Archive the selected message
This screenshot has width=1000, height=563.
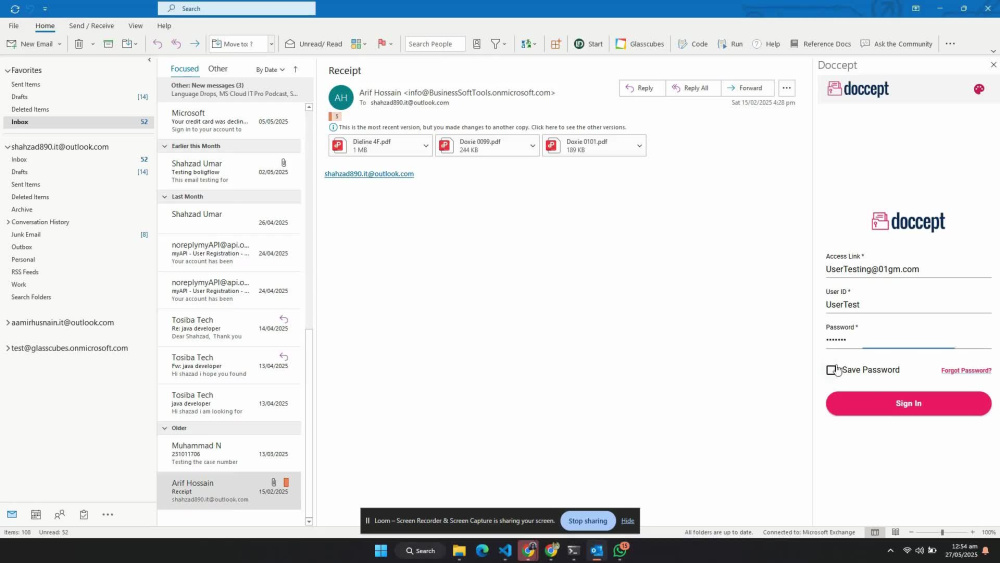click(108, 44)
